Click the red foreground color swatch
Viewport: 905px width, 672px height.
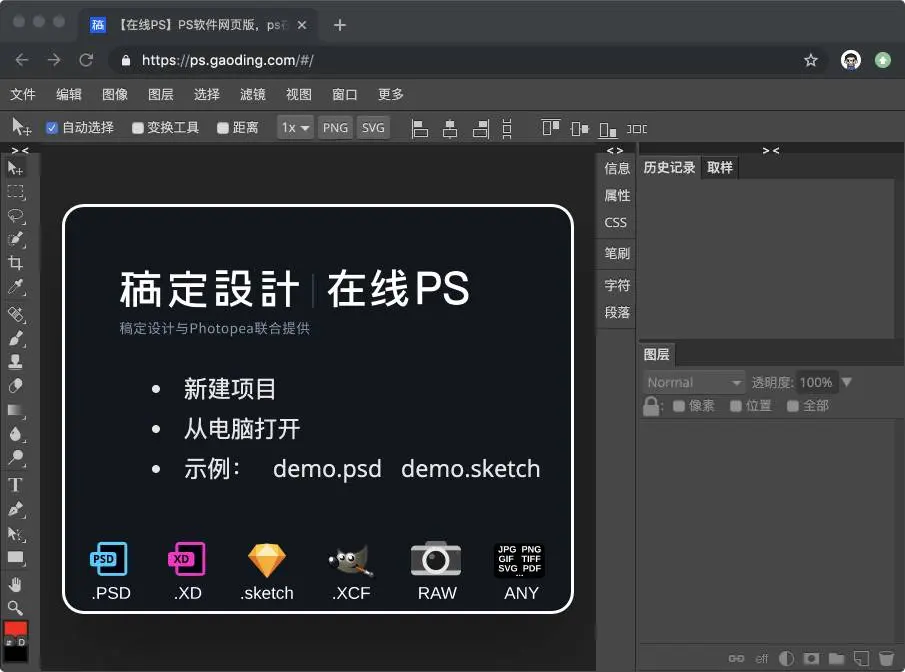point(16,628)
